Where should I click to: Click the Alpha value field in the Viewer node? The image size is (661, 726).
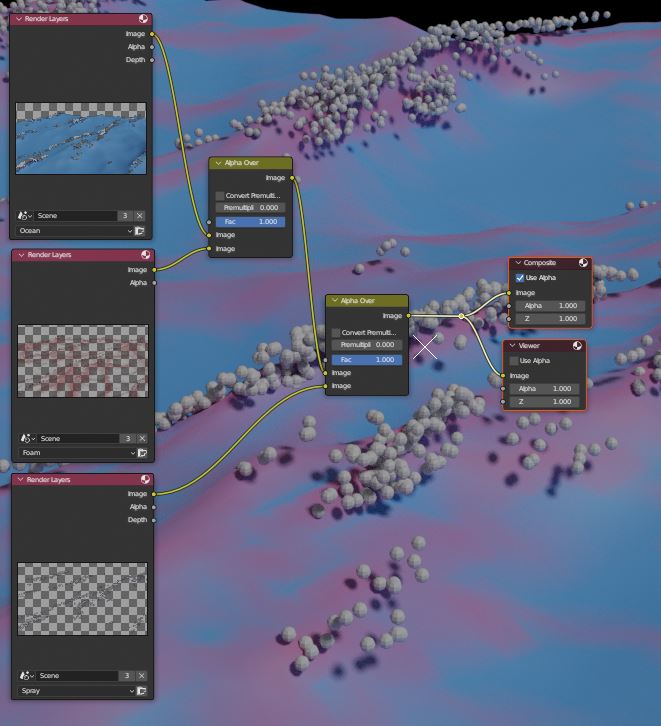coord(546,388)
